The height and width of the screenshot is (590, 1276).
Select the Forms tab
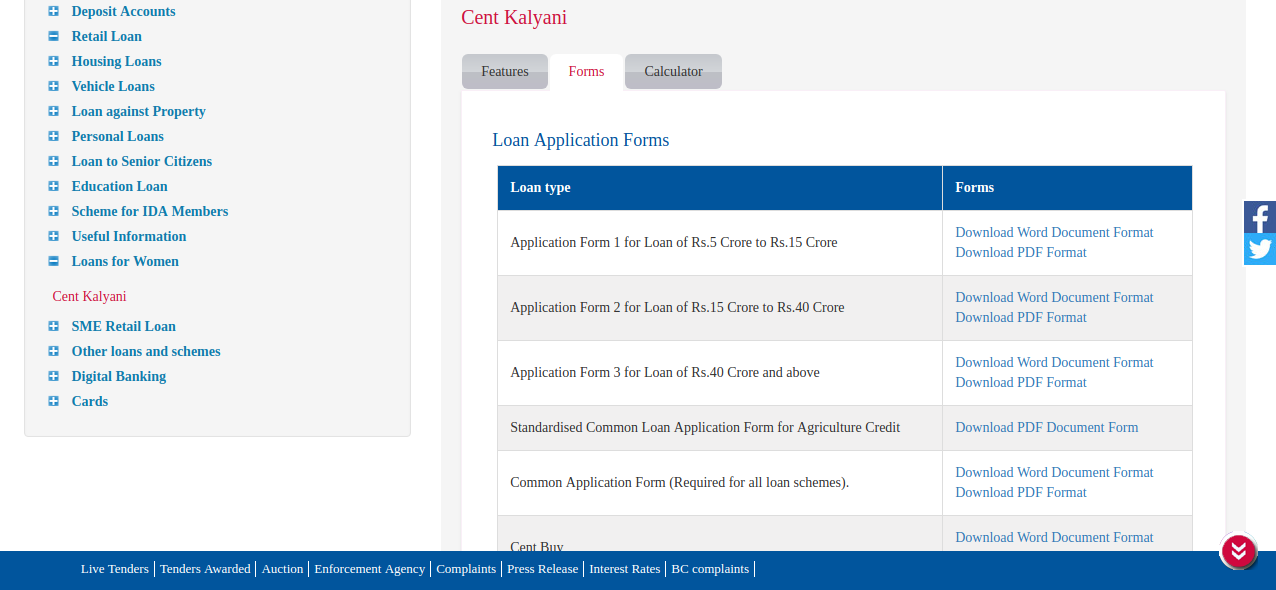[586, 72]
